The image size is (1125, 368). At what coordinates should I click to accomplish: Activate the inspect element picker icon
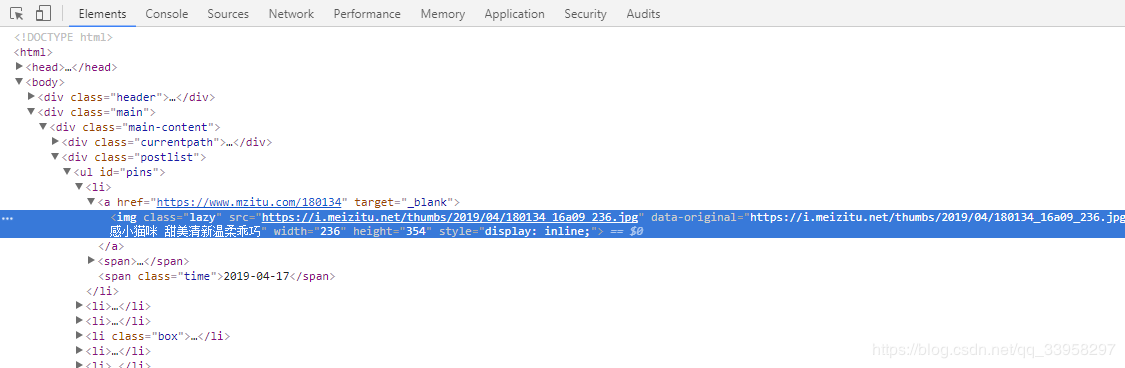click(x=17, y=14)
